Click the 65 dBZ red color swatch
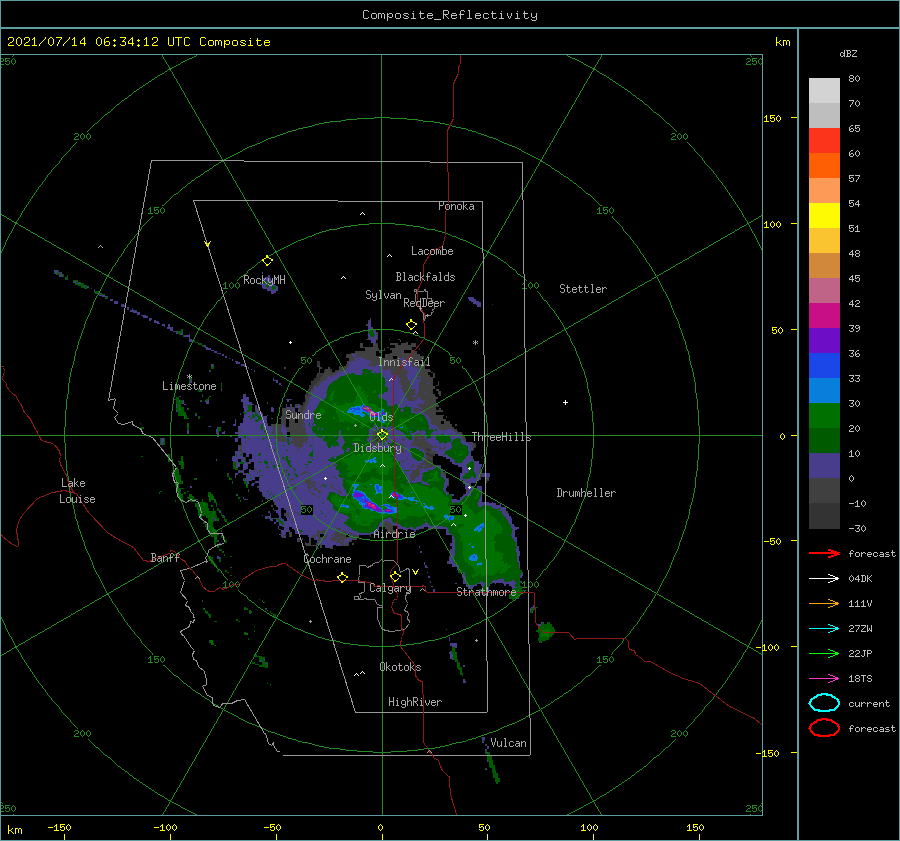 point(824,140)
